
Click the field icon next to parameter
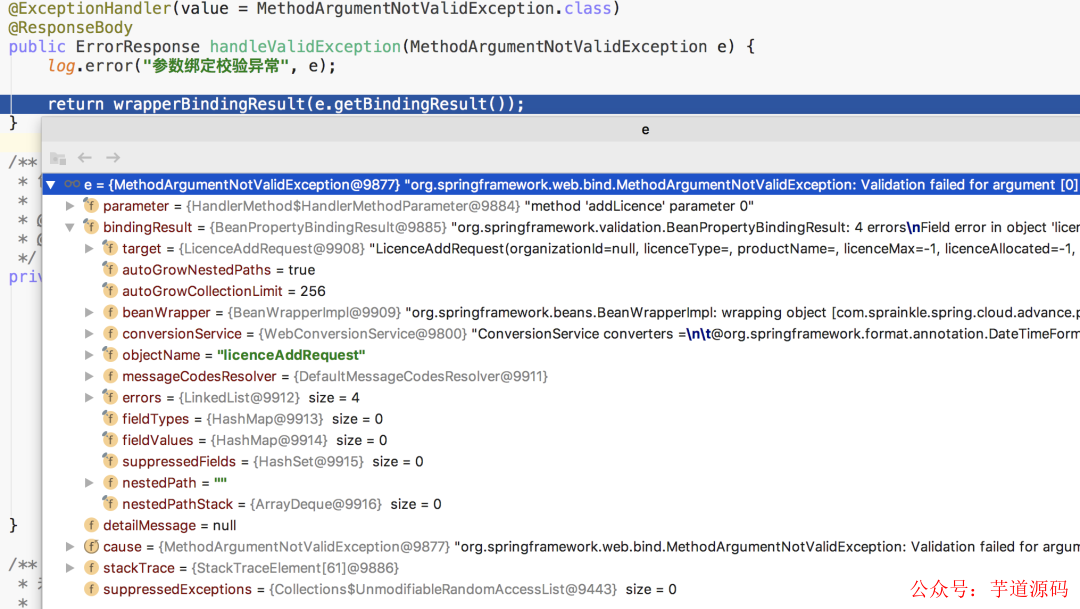click(91, 205)
